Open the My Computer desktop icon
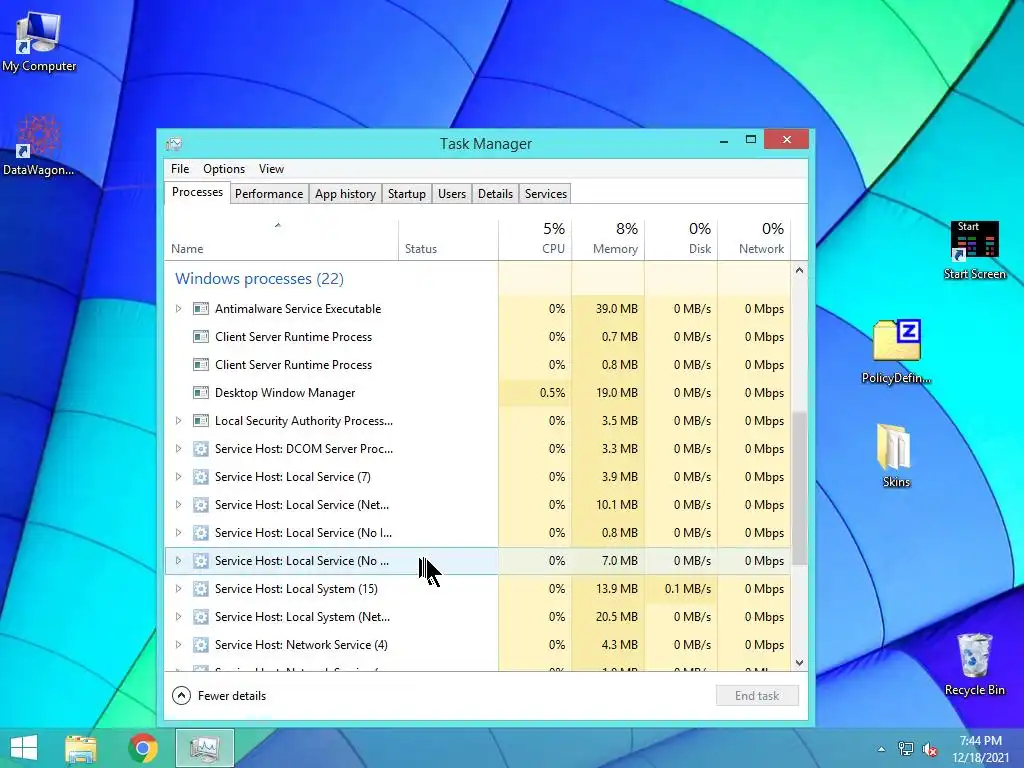Screen dimensions: 1024x768 click(x=38, y=42)
